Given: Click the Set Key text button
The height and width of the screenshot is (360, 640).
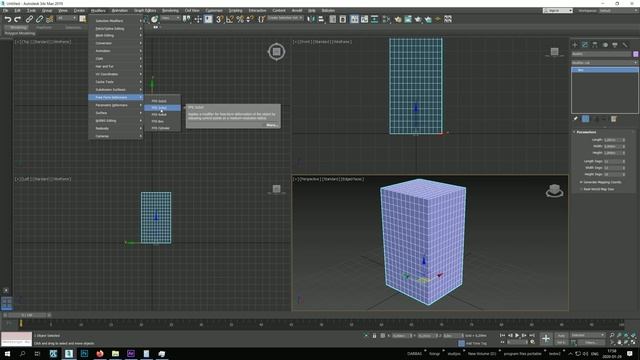Looking at the screenshot, I should point(561,342).
